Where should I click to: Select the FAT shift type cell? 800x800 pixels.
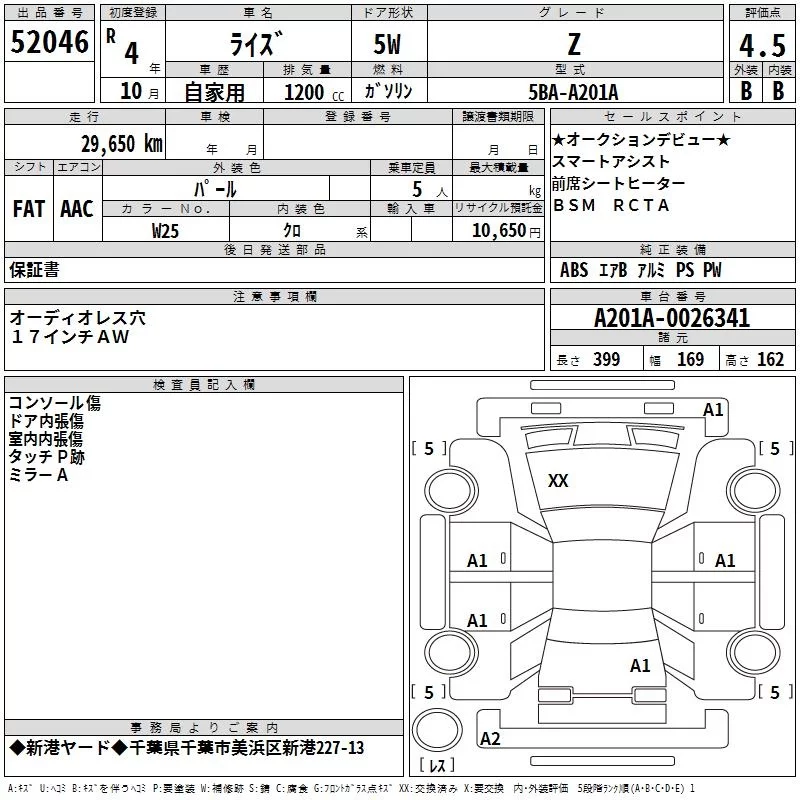[28, 209]
